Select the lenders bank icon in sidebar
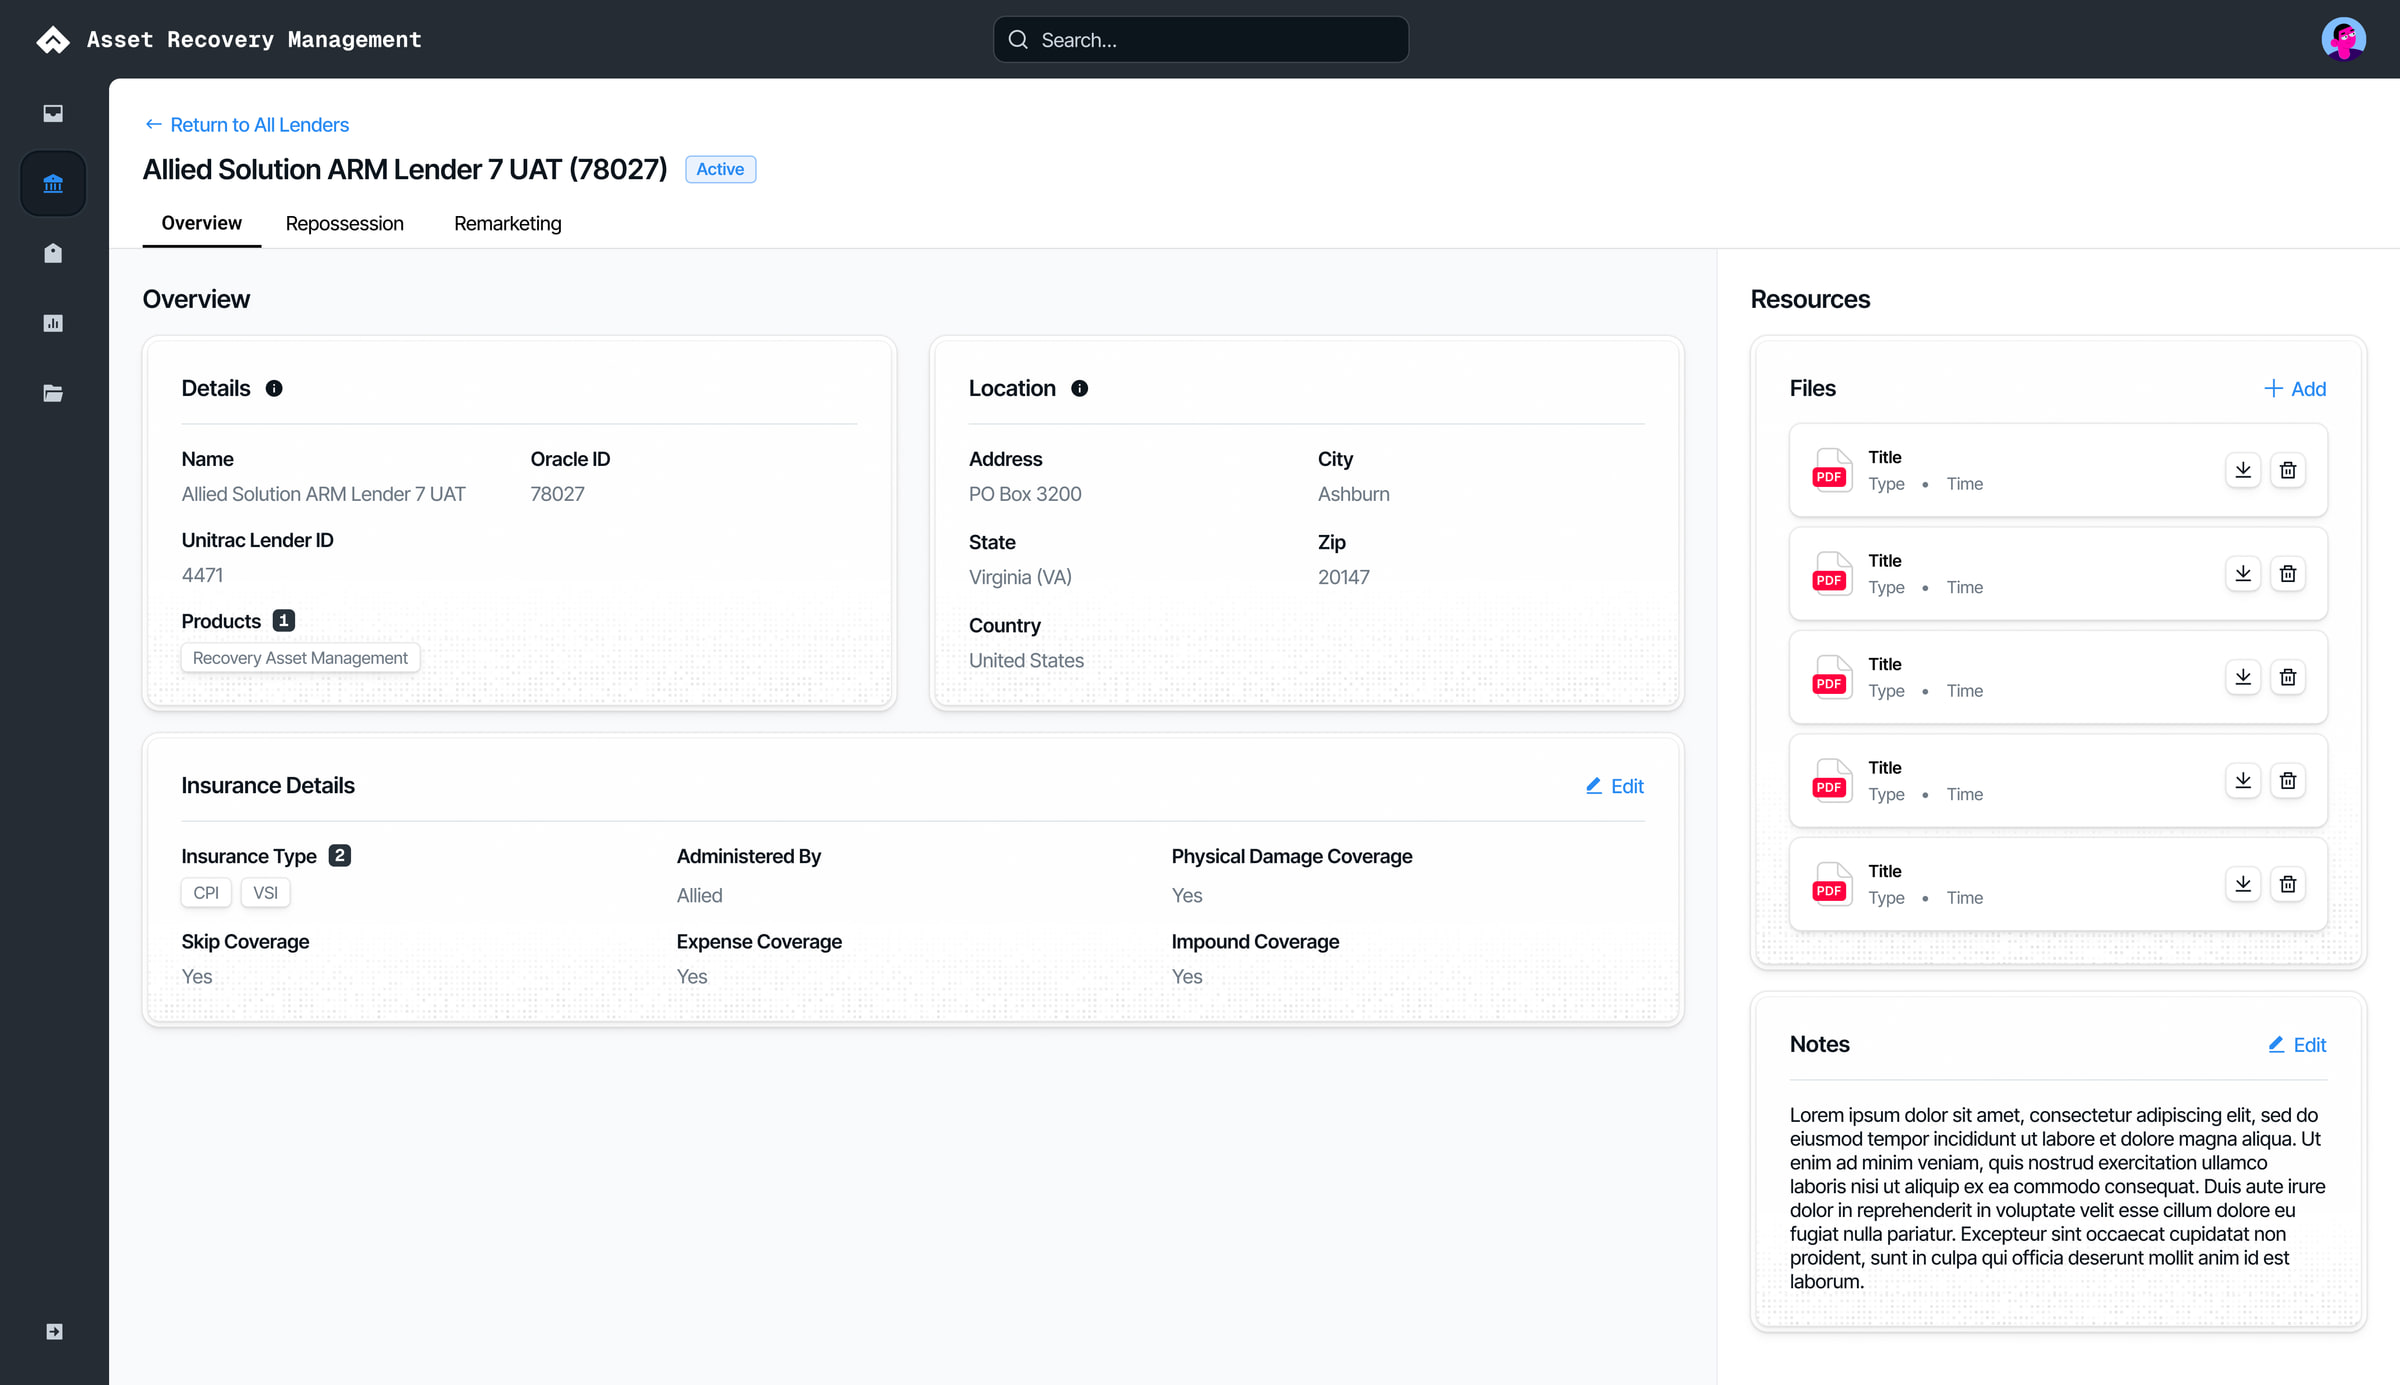Screen dimensions: 2400x1385 point(53,183)
